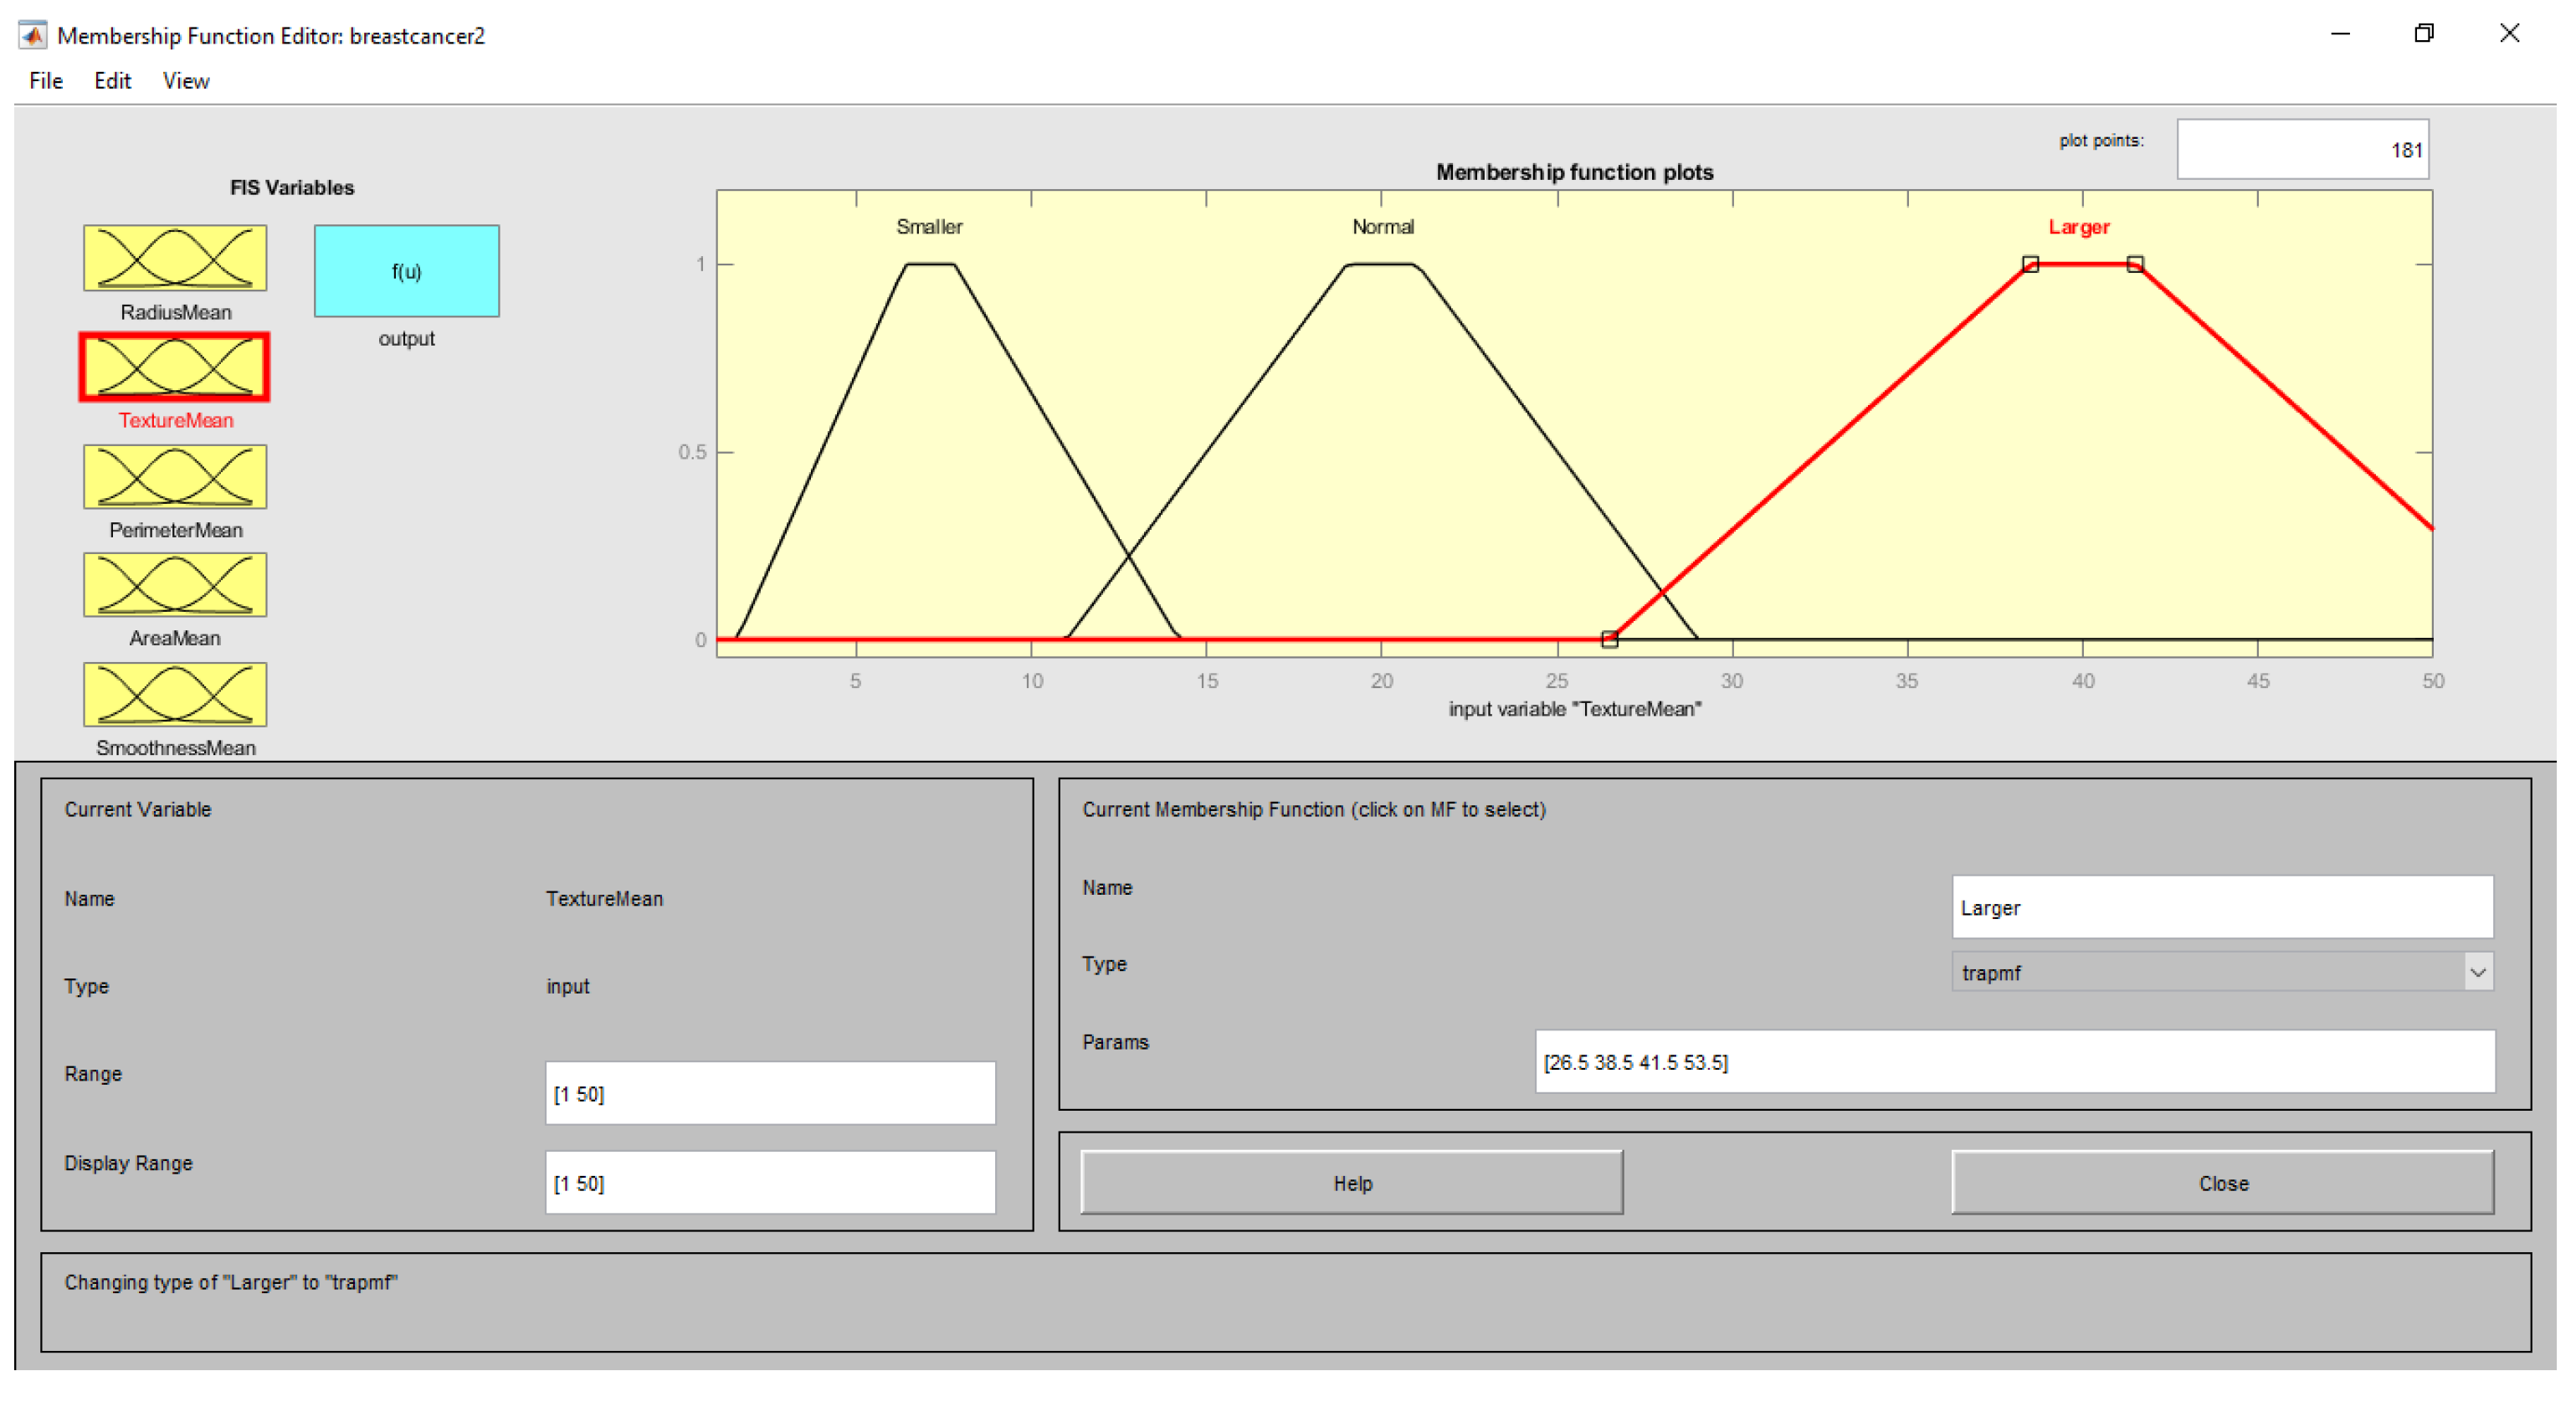Image resolution: width=2576 pixels, height=1402 pixels.
Task: Click the MATLAB icon in the title bar
Action: pos(33,35)
